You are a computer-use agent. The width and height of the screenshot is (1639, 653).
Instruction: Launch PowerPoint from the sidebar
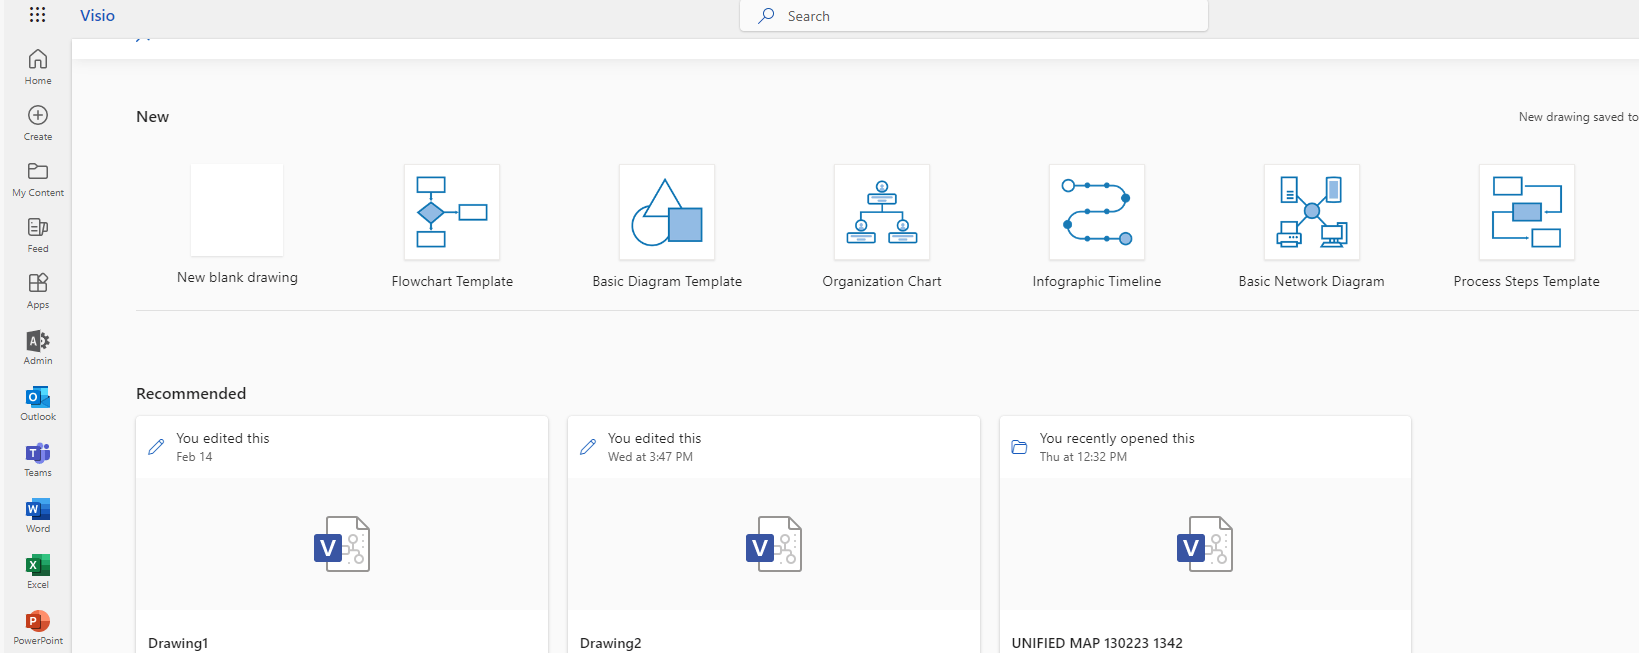[38, 626]
